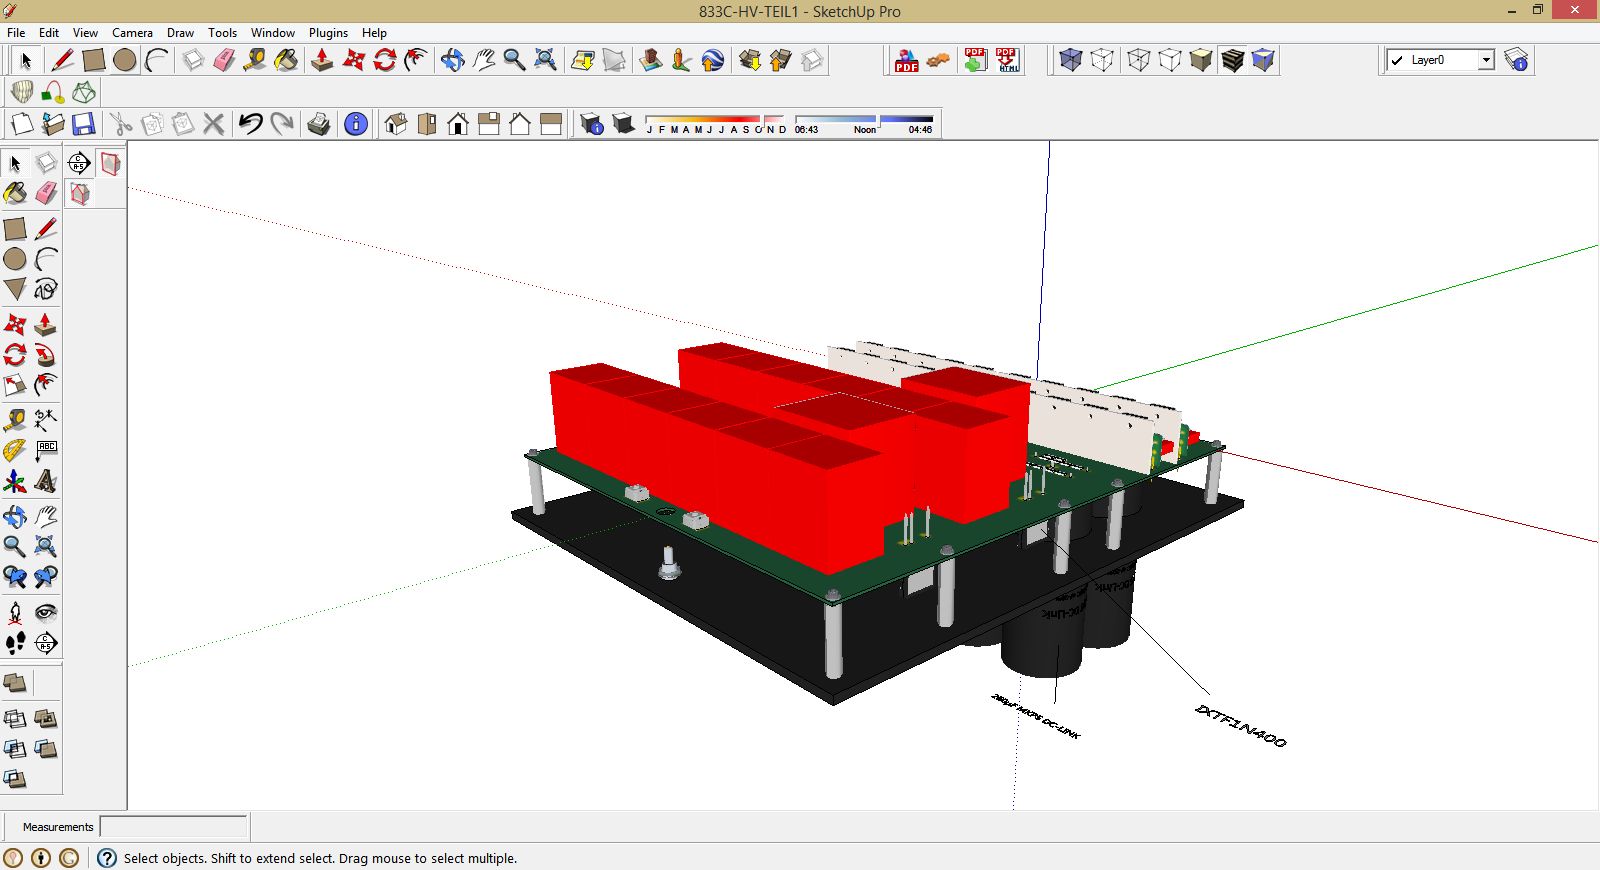Open the Plugins menu
The image size is (1600, 870).
pyautogui.click(x=328, y=33)
